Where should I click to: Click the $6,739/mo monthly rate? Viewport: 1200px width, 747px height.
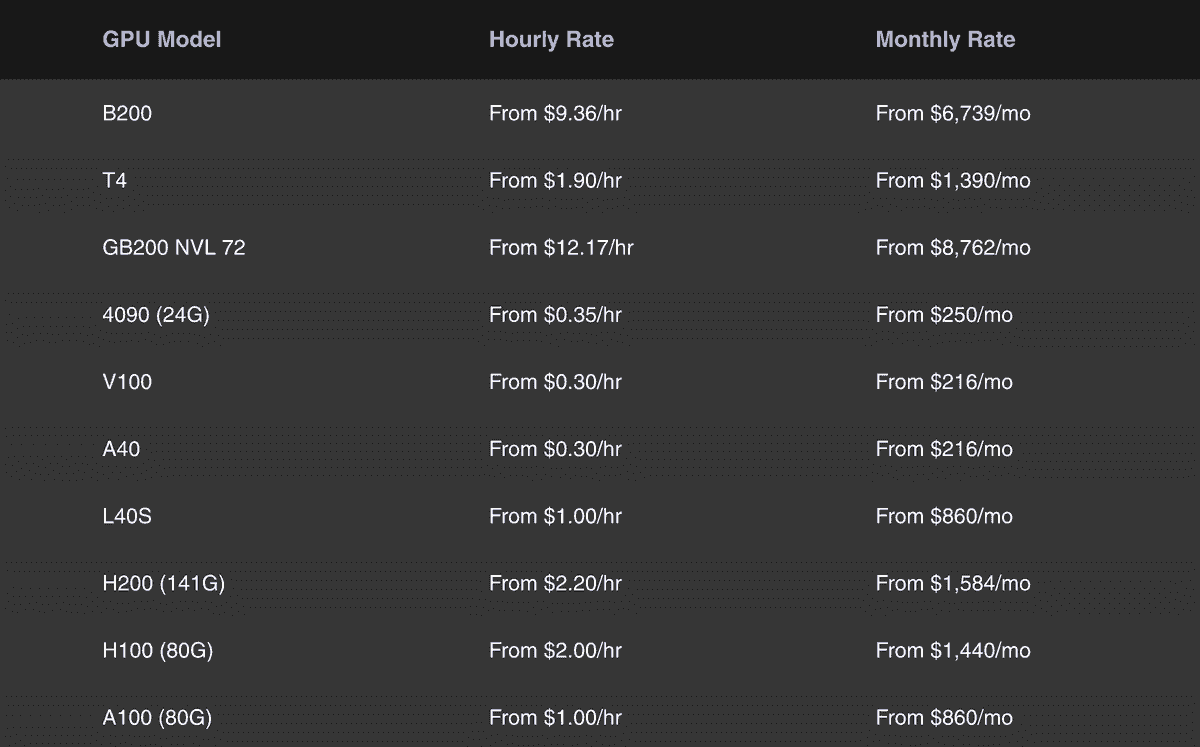click(953, 114)
